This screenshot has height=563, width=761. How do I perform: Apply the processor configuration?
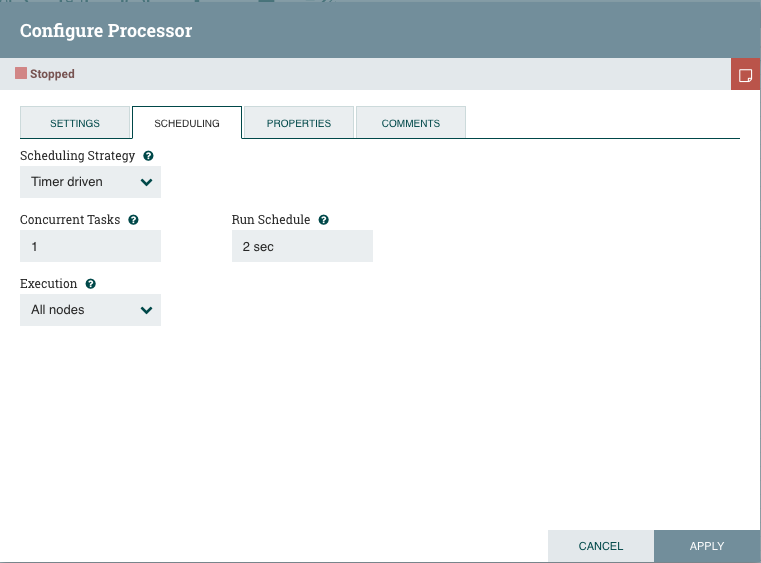pos(707,546)
